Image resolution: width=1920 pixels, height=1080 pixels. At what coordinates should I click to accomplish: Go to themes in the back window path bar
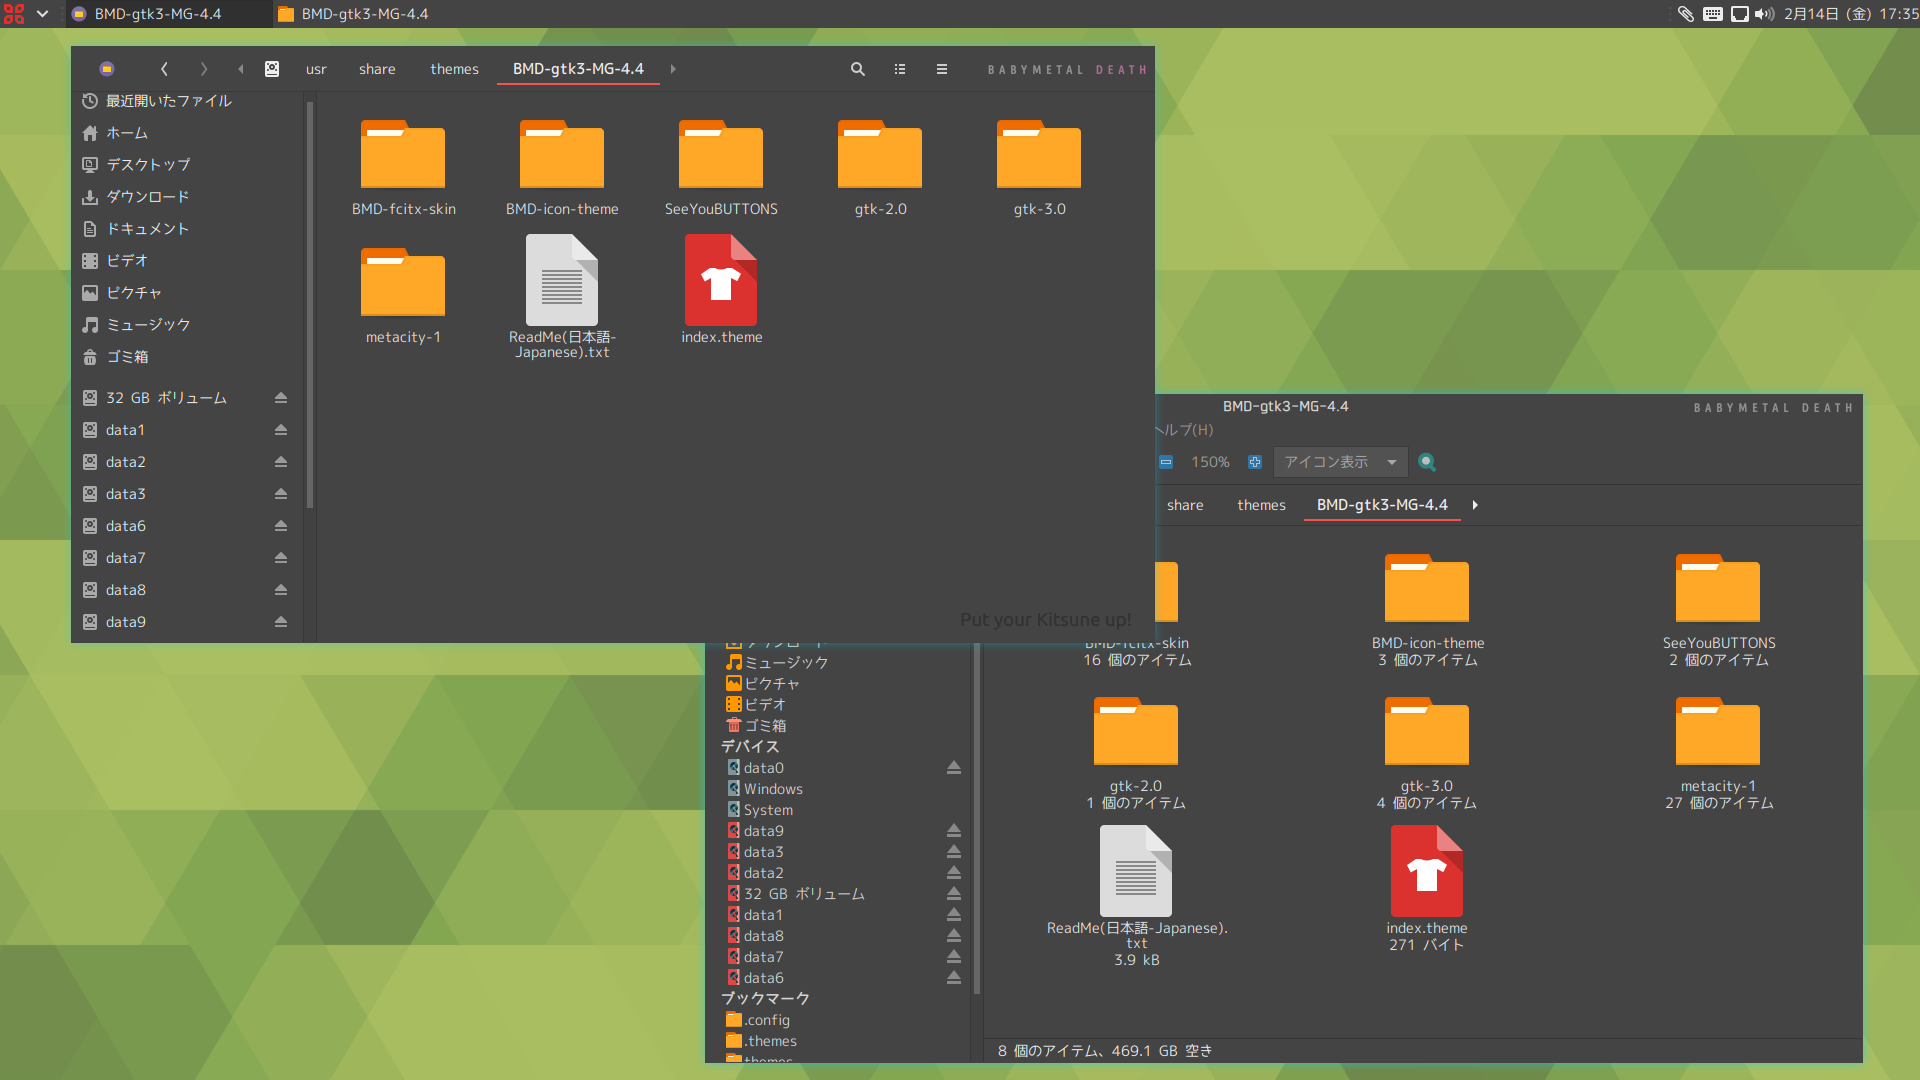point(1261,505)
